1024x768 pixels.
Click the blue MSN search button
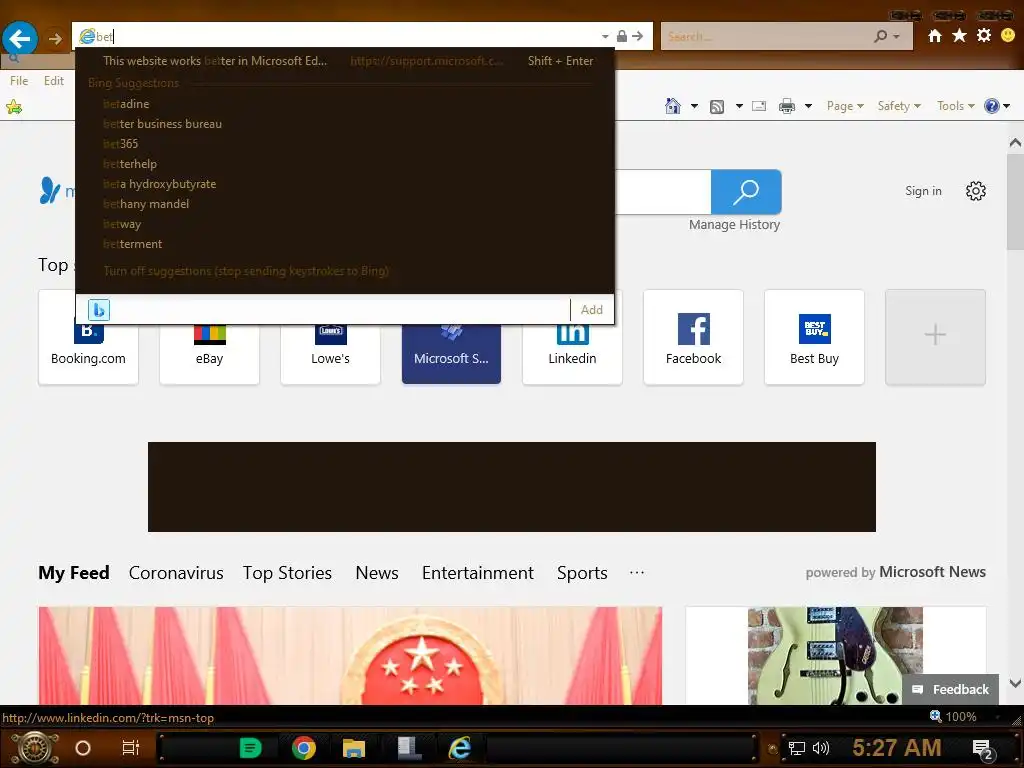[x=746, y=191]
